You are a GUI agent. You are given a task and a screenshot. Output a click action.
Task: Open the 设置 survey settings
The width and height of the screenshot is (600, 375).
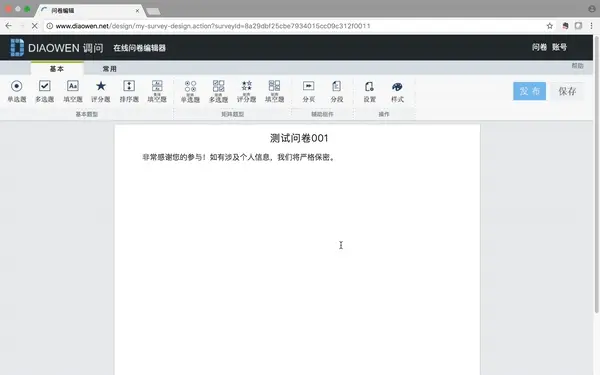point(370,91)
